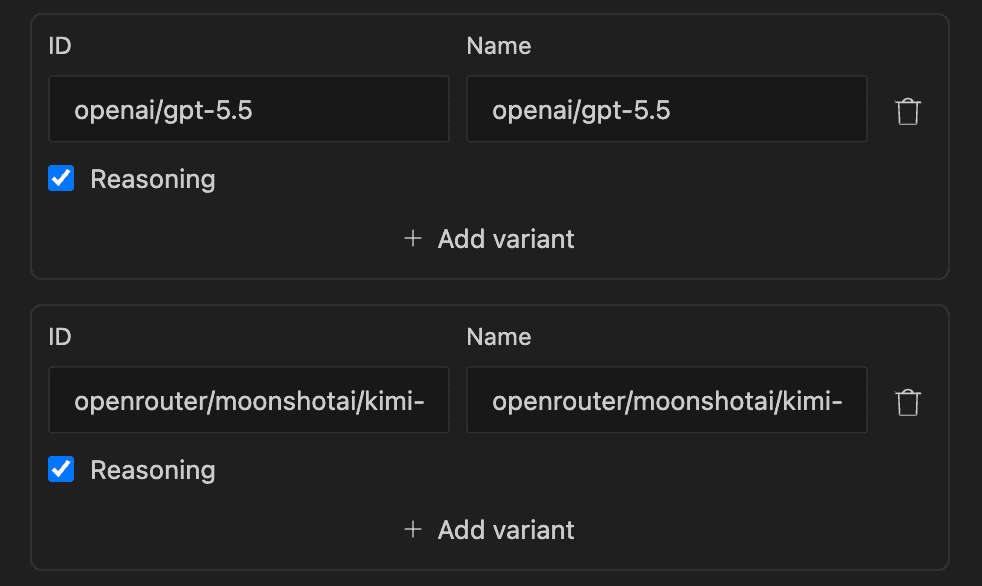
Task: Add a variant to the openrouter/moonshotai/kimi model
Action: point(489,530)
